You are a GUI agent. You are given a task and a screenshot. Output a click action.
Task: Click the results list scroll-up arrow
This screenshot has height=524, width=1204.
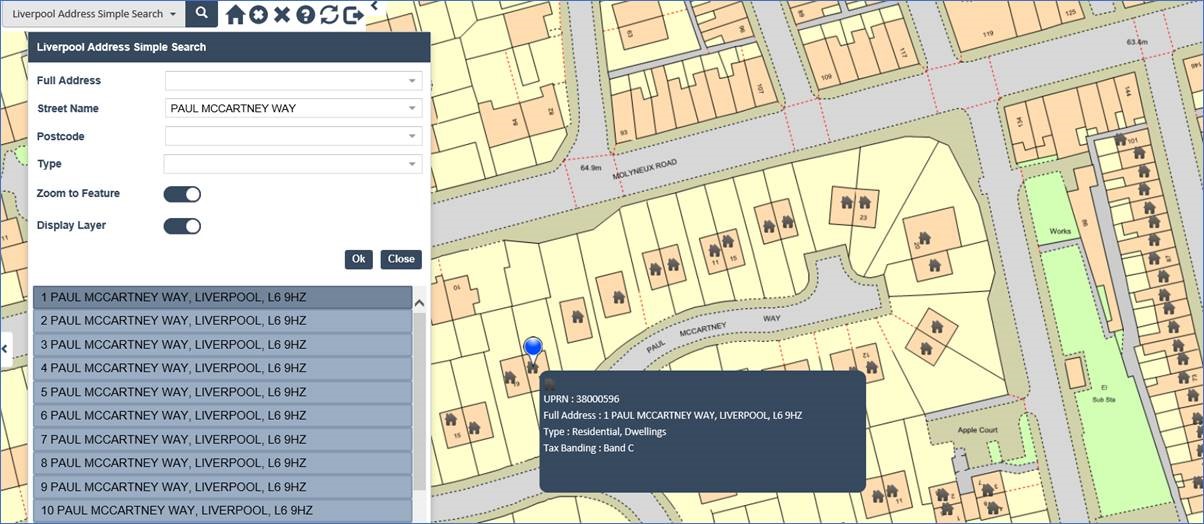tap(420, 303)
